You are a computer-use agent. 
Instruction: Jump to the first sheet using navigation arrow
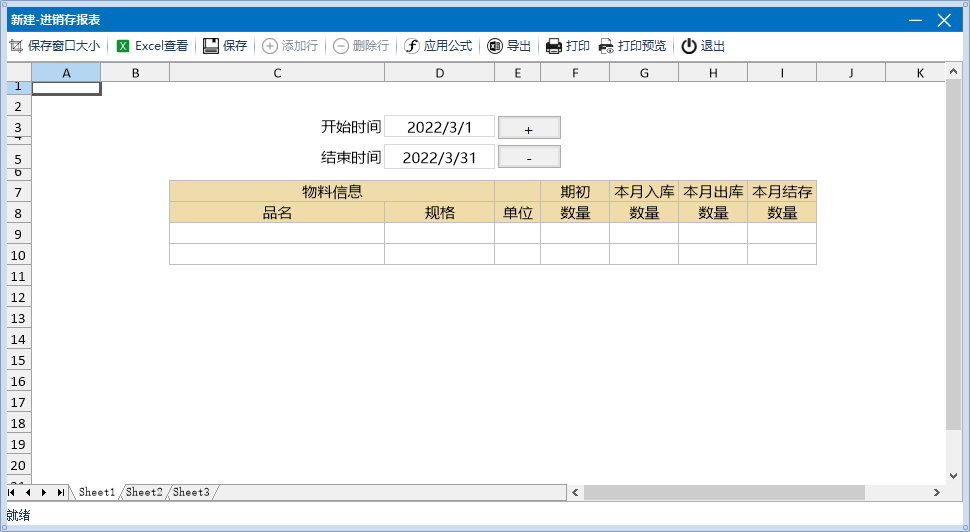pos(12,492)
